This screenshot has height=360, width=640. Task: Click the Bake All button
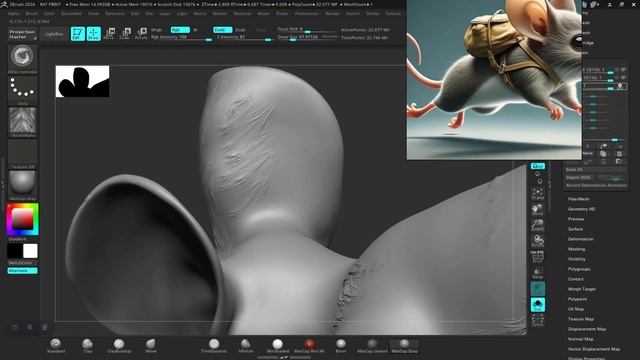(596, 169)
